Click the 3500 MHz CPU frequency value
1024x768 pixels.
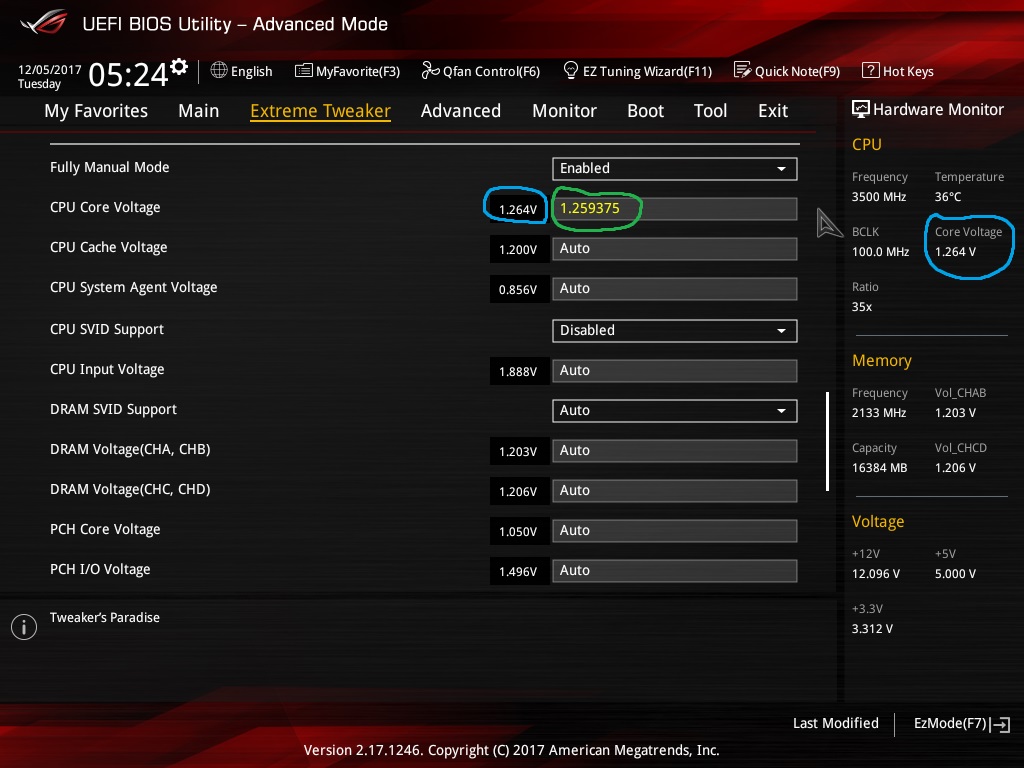coord(879,197)
